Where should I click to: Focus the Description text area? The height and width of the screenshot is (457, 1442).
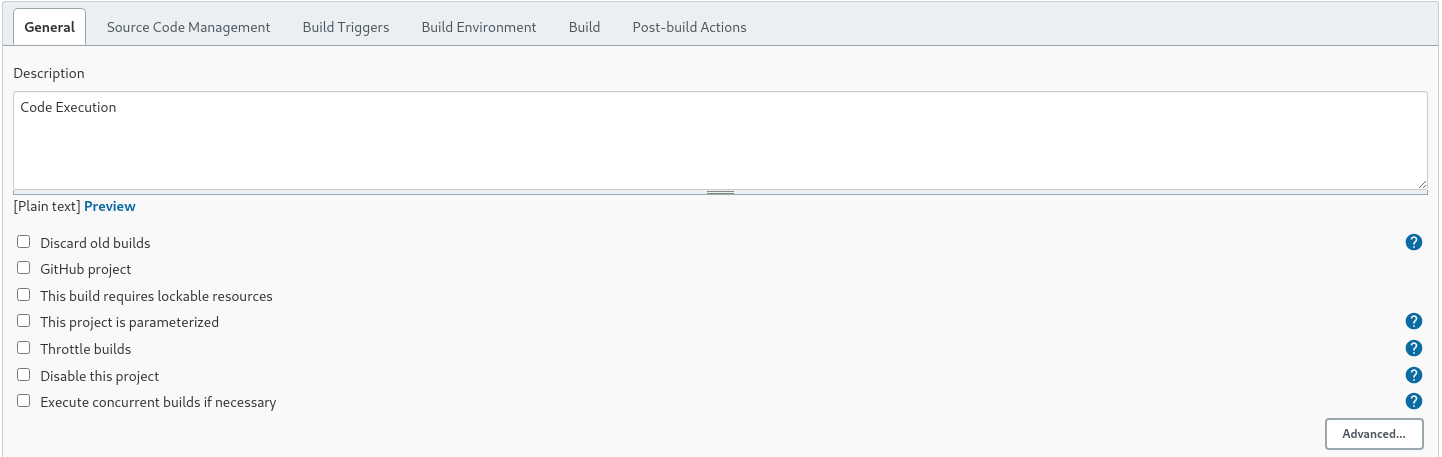(x=720, y=140)
